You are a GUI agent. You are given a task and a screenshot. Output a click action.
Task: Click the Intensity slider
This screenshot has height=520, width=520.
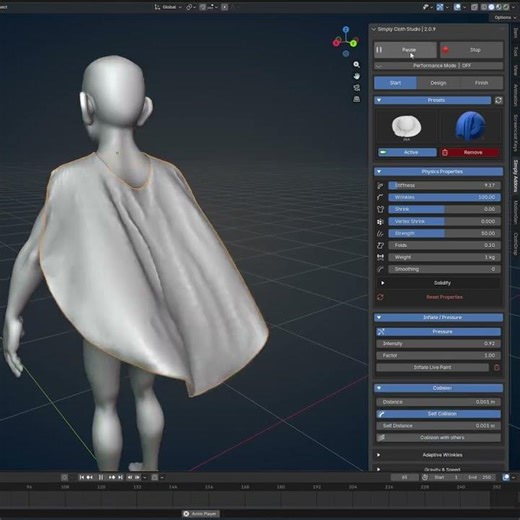439,344
